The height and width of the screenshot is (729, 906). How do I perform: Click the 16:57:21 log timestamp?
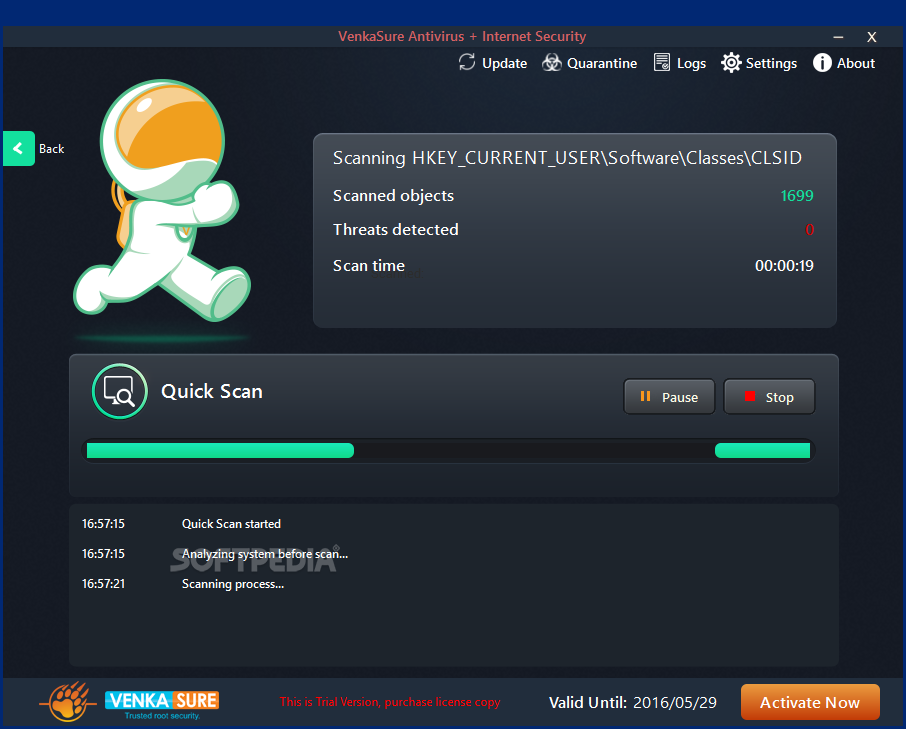[x=103, y=584]
